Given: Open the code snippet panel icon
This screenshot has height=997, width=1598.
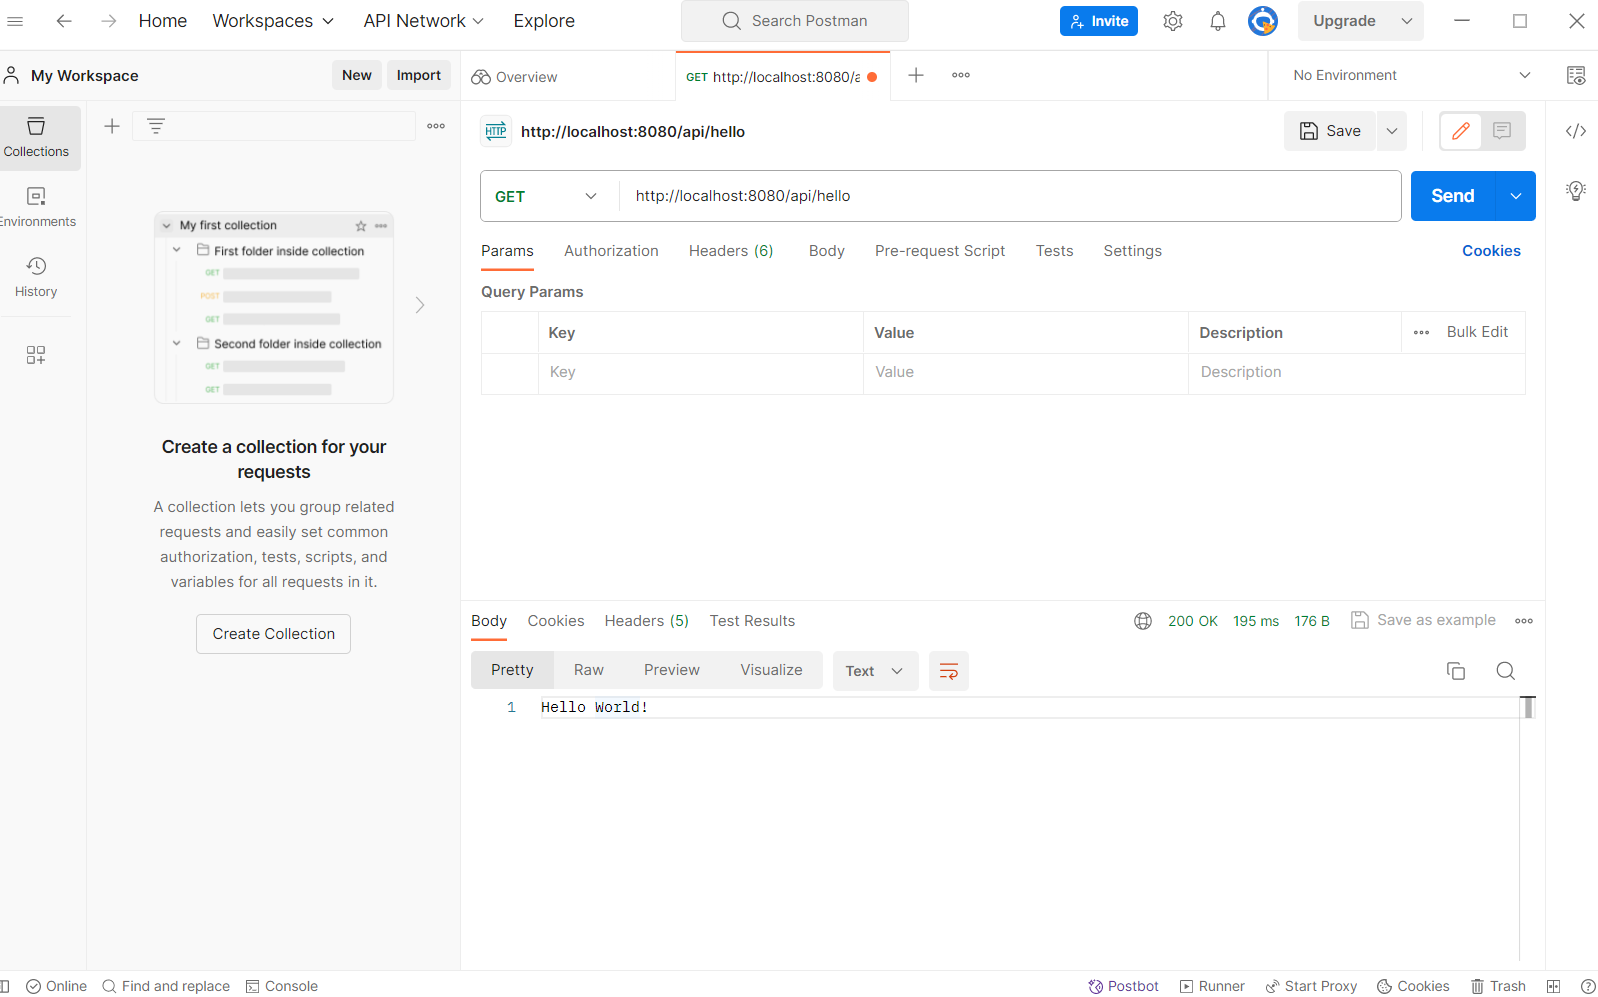Looking at the screenshot, I should (1576, 131).
